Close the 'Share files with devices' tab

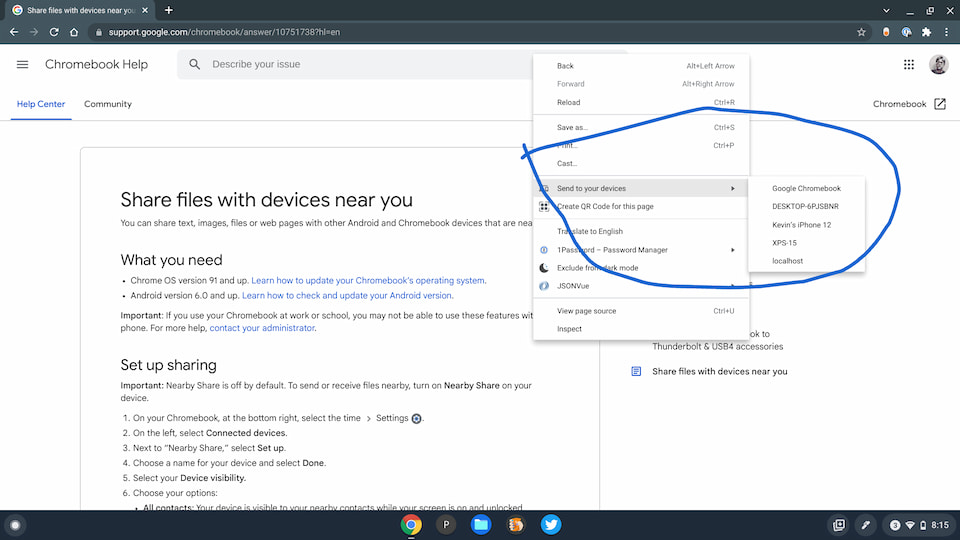(145, 10)
